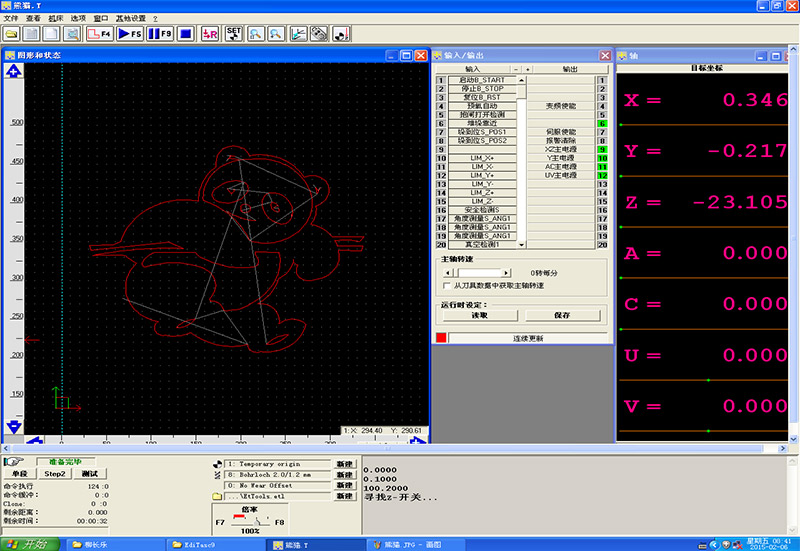
Task: Click the magnifier preview toolbar icon
Action: click(x=72, y=34)
